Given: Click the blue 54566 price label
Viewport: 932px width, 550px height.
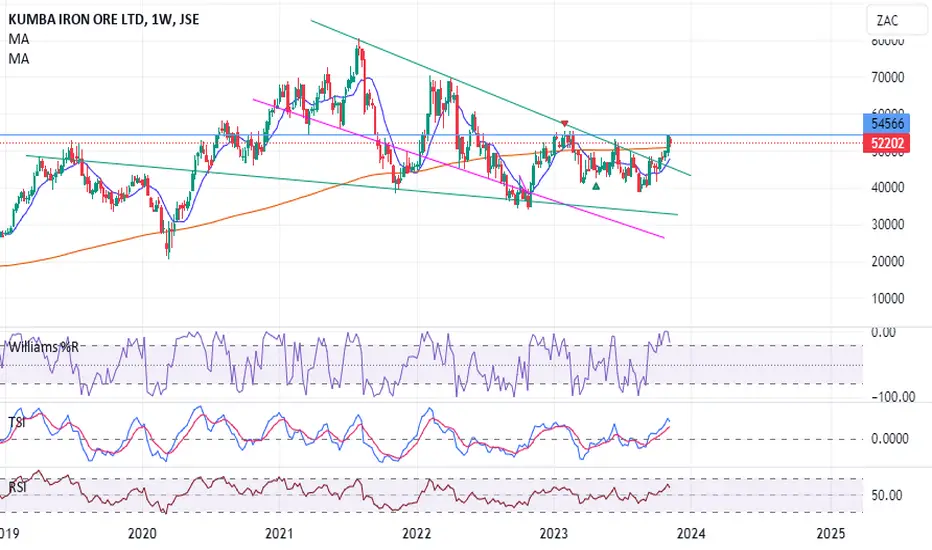Looking at the screenshot, I should tap(886, 124).
